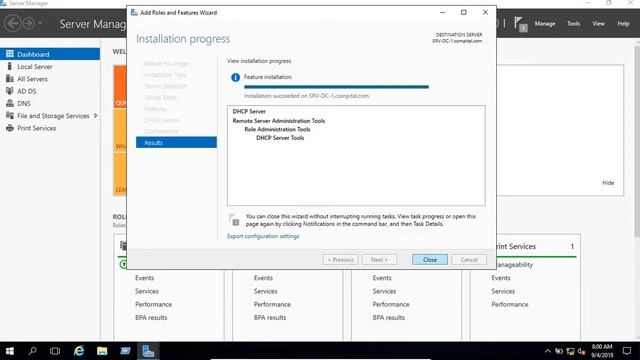Click Server Manager forward arrow

click(x=29, y=23)
